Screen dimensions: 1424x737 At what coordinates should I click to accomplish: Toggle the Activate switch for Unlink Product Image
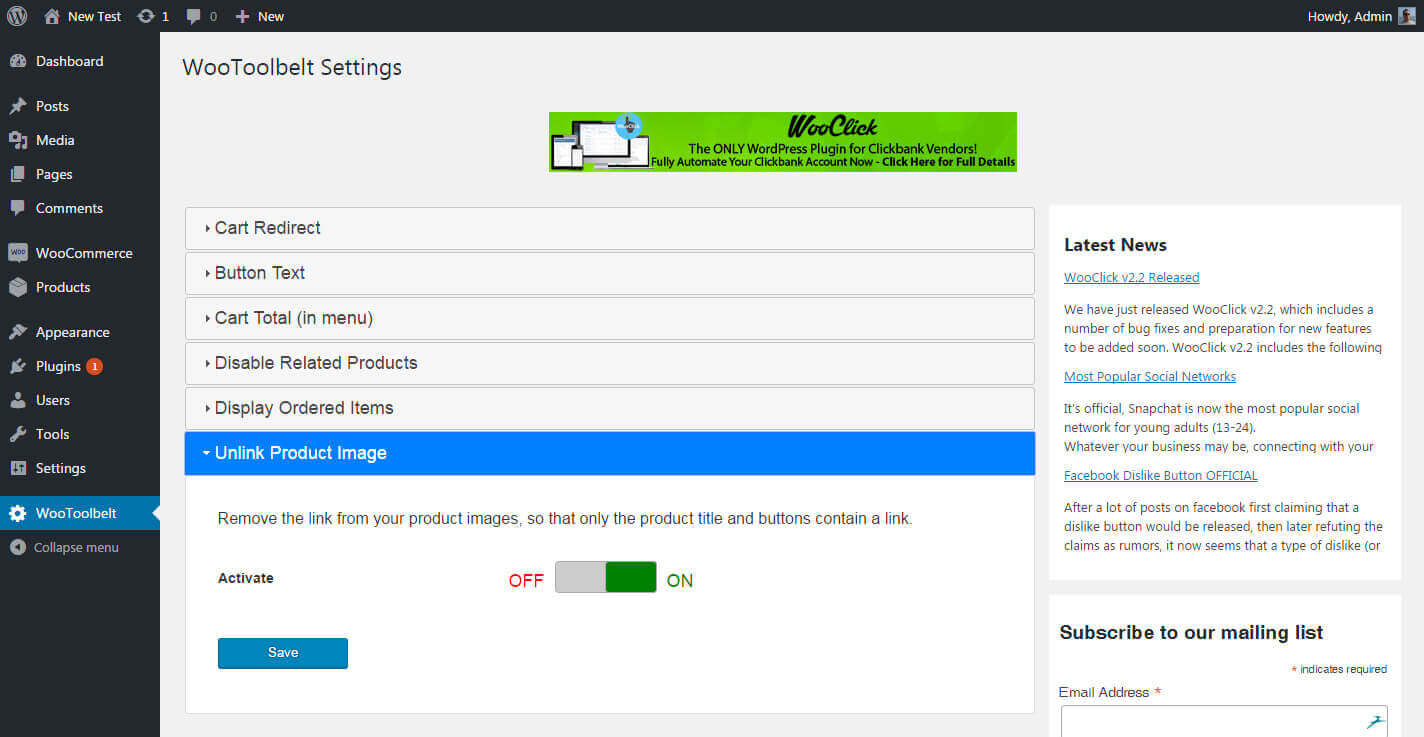(x=606, y=578)
